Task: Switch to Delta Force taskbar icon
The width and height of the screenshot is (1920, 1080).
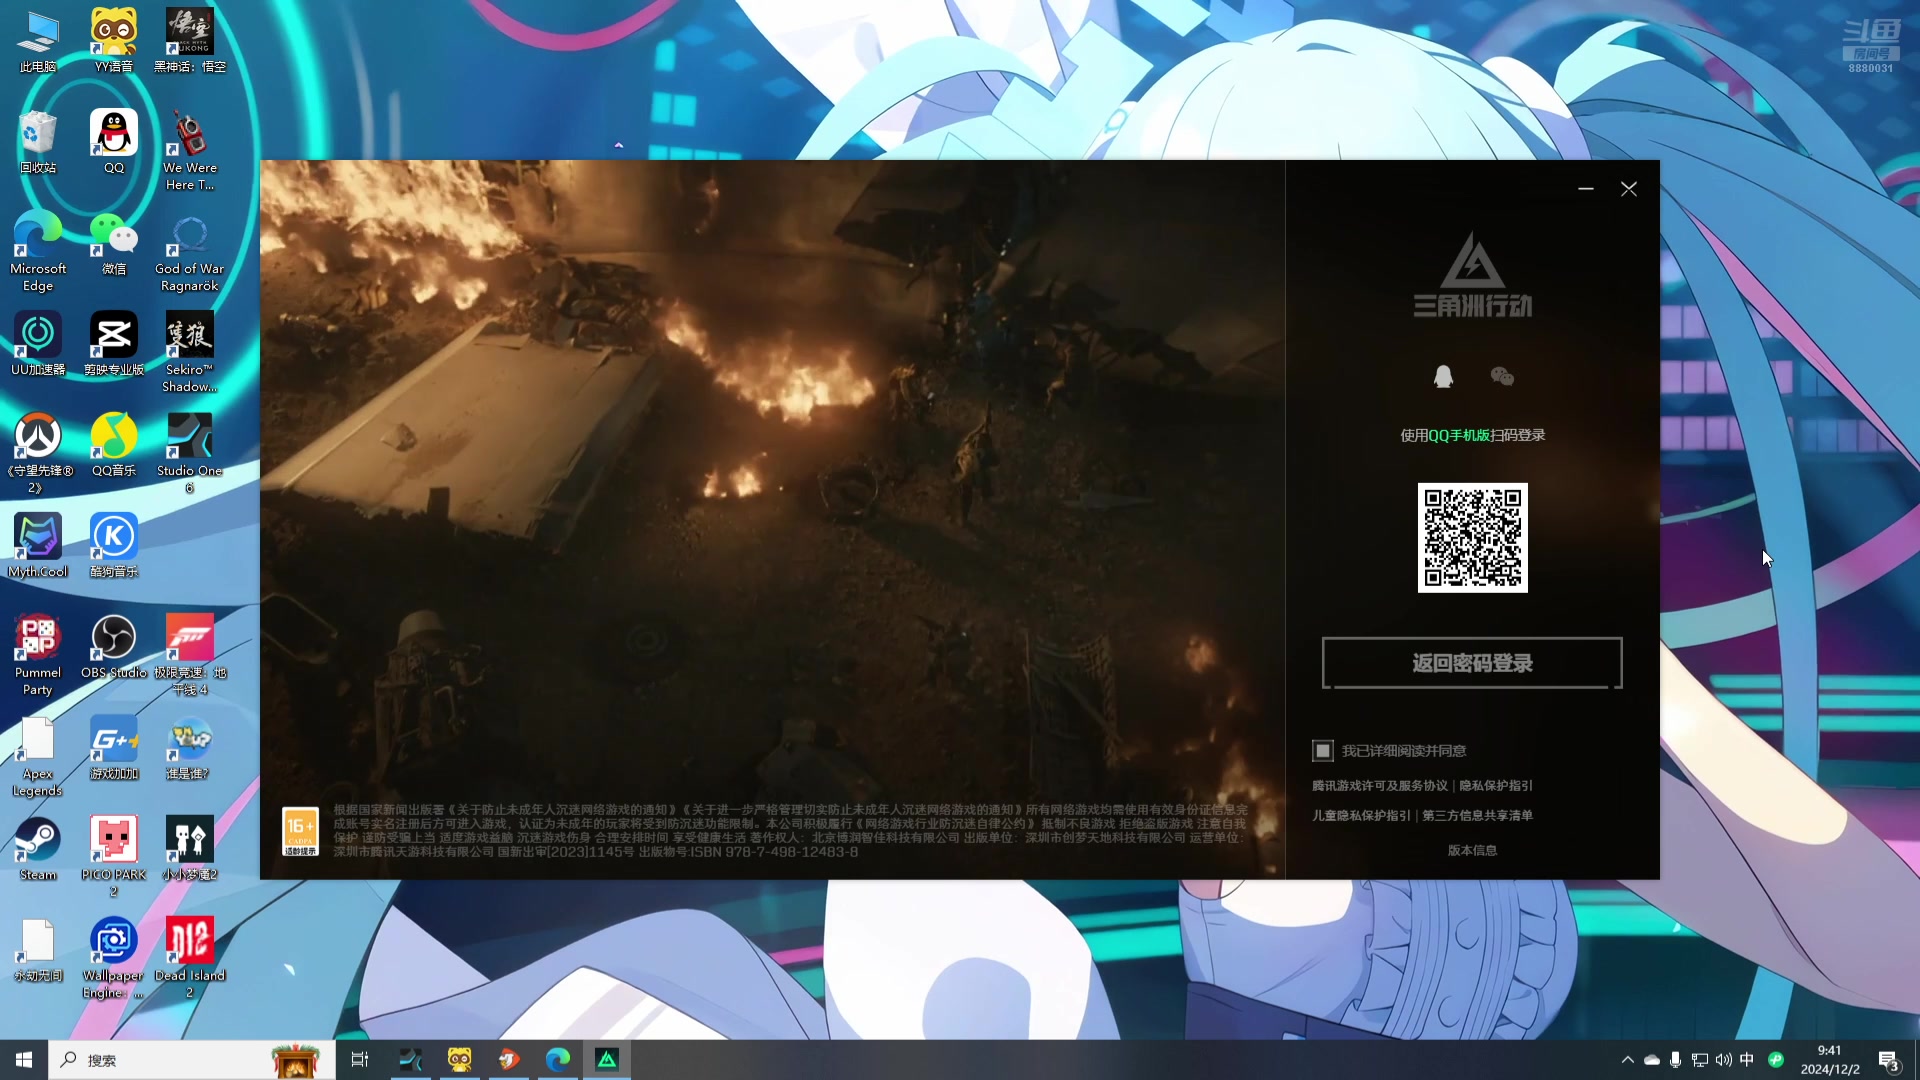Action: (x=607, y=1059)
